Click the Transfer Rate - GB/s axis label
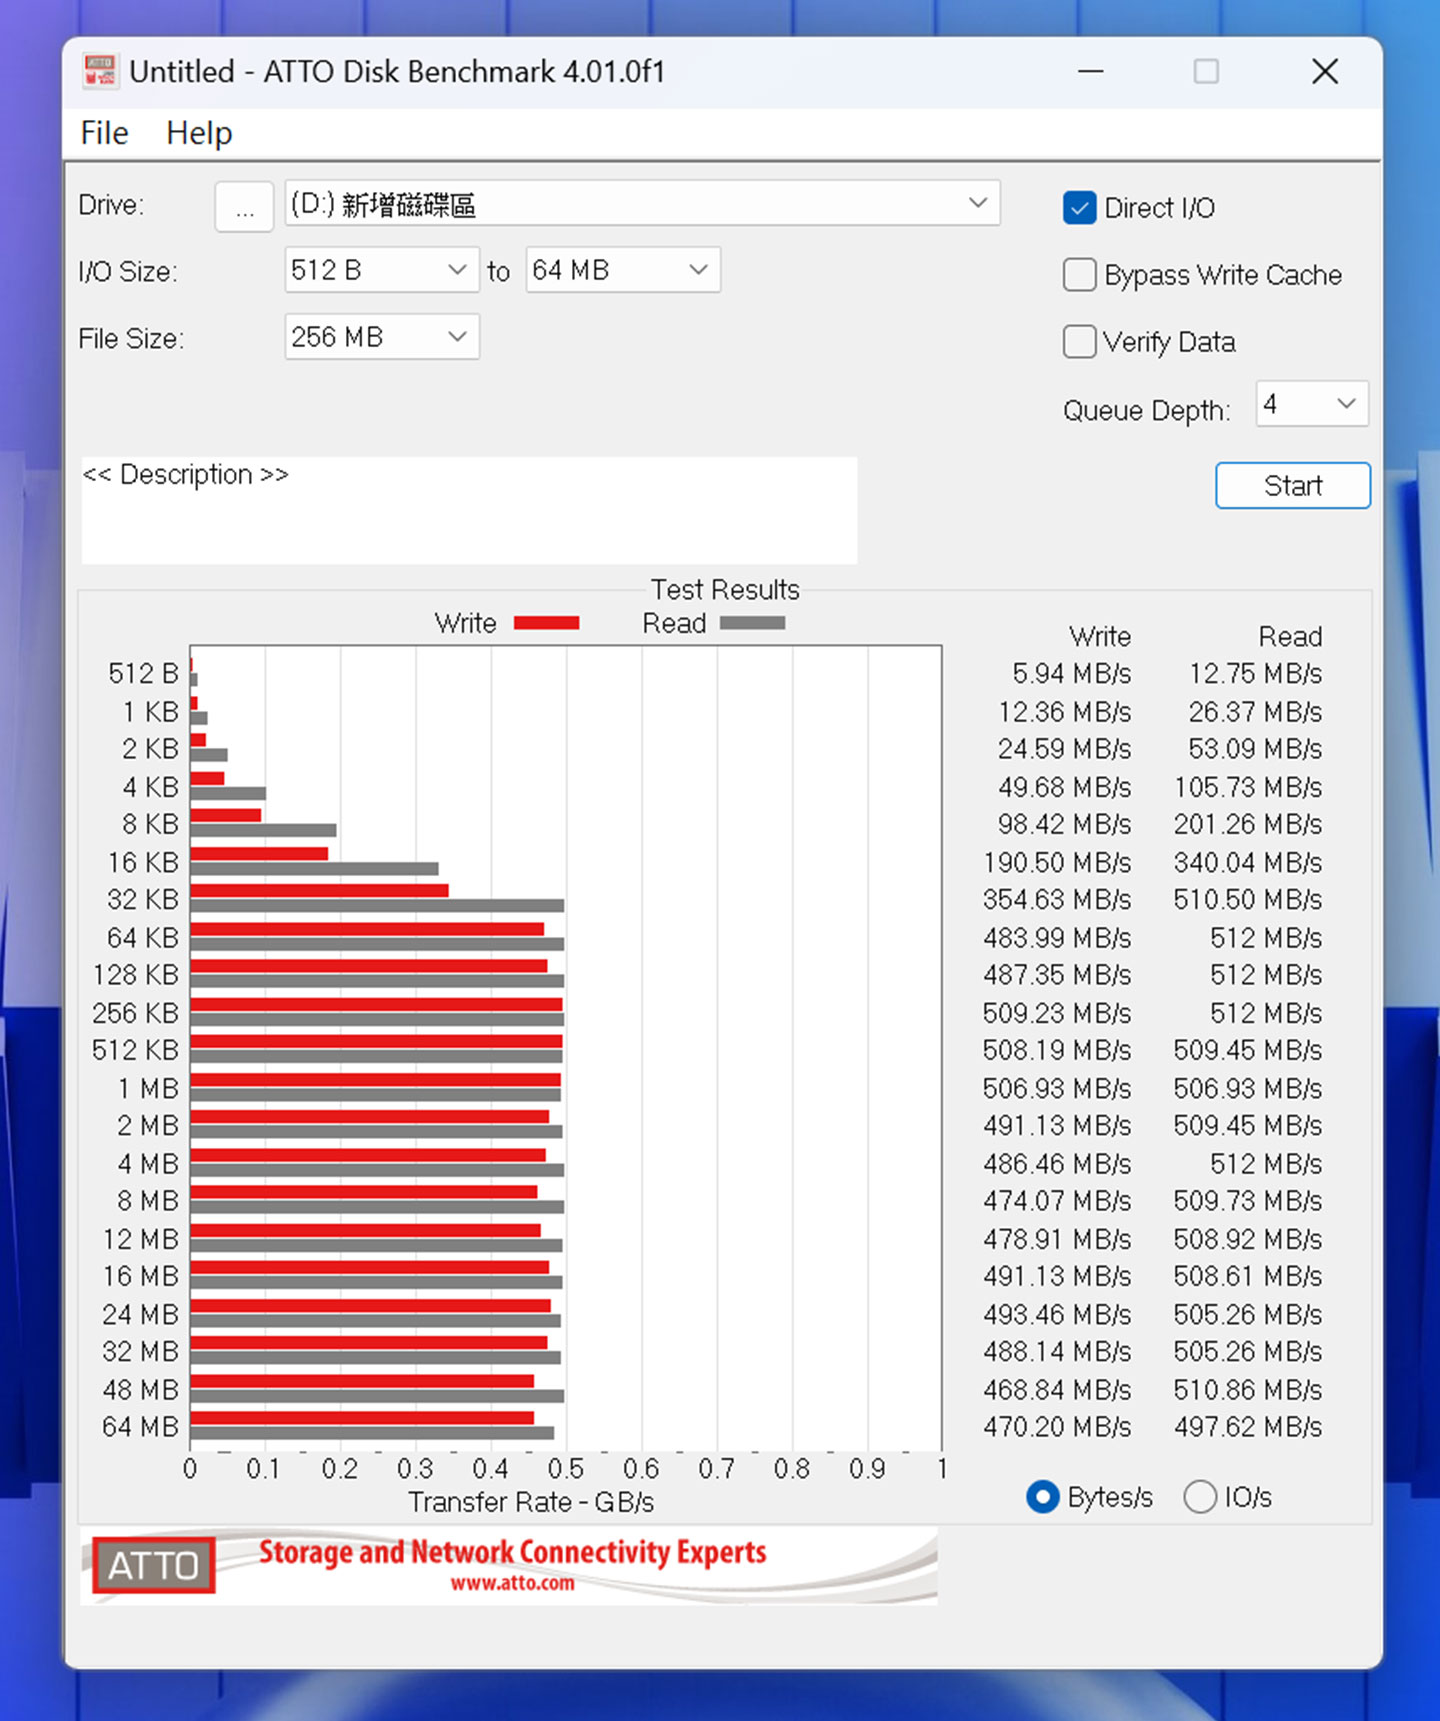The height and width of the screenshot is (1721, 1440). [531, 1503]
